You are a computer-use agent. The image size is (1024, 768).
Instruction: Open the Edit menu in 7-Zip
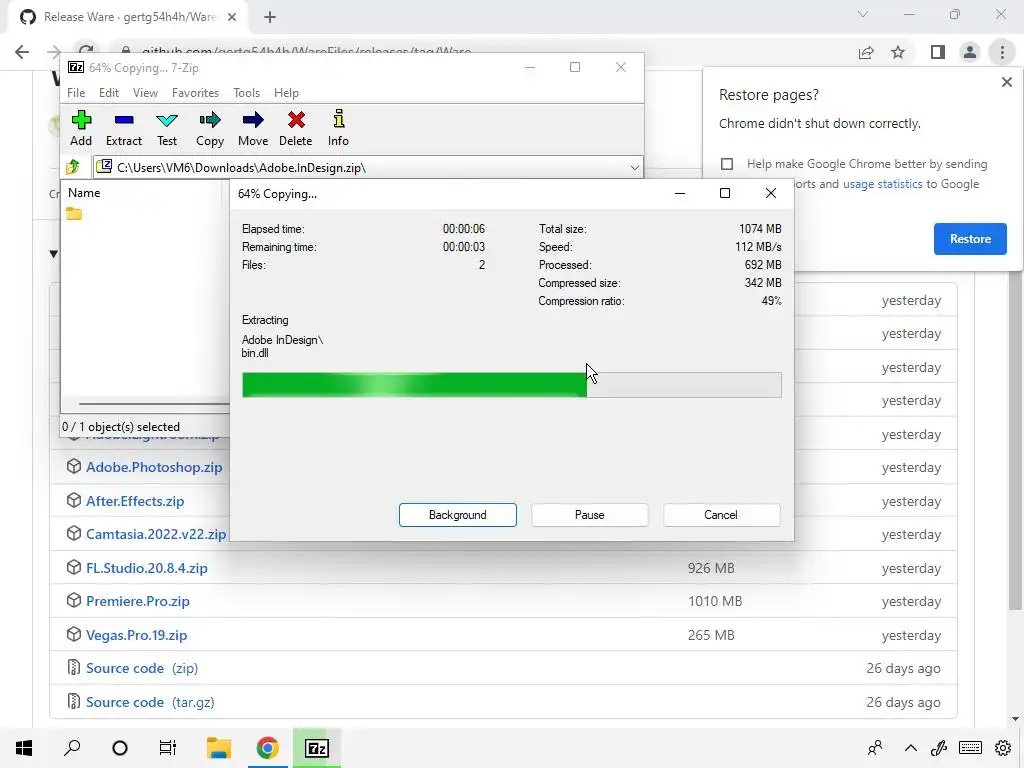click(x=108, y=93)
